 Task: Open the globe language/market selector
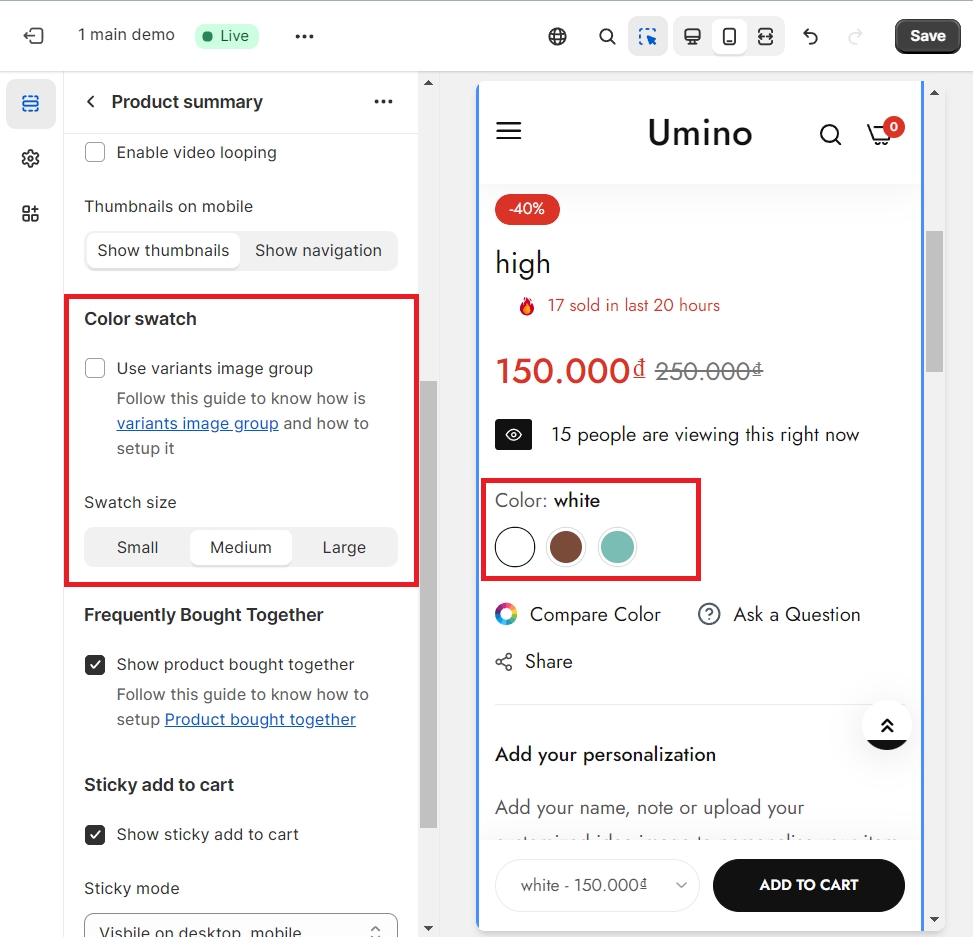pyautogui.click(x=557, y=36)
